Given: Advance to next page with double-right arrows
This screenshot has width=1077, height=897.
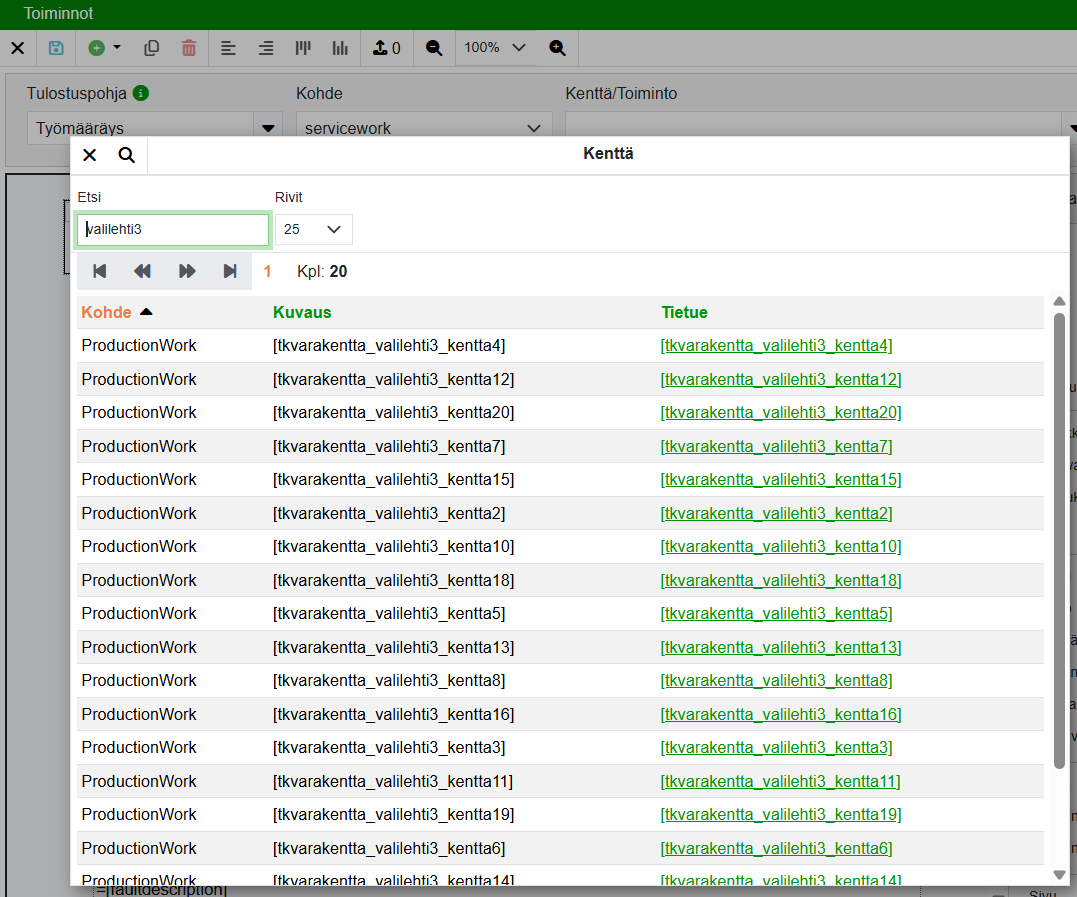Looking at the screenshot, I should [187, 271].
